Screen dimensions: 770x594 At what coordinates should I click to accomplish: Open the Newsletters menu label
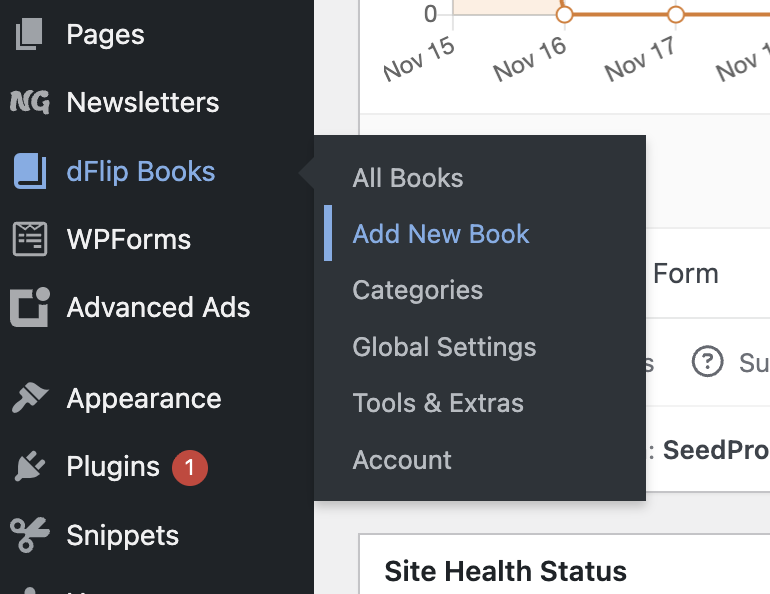pos(143,102)
